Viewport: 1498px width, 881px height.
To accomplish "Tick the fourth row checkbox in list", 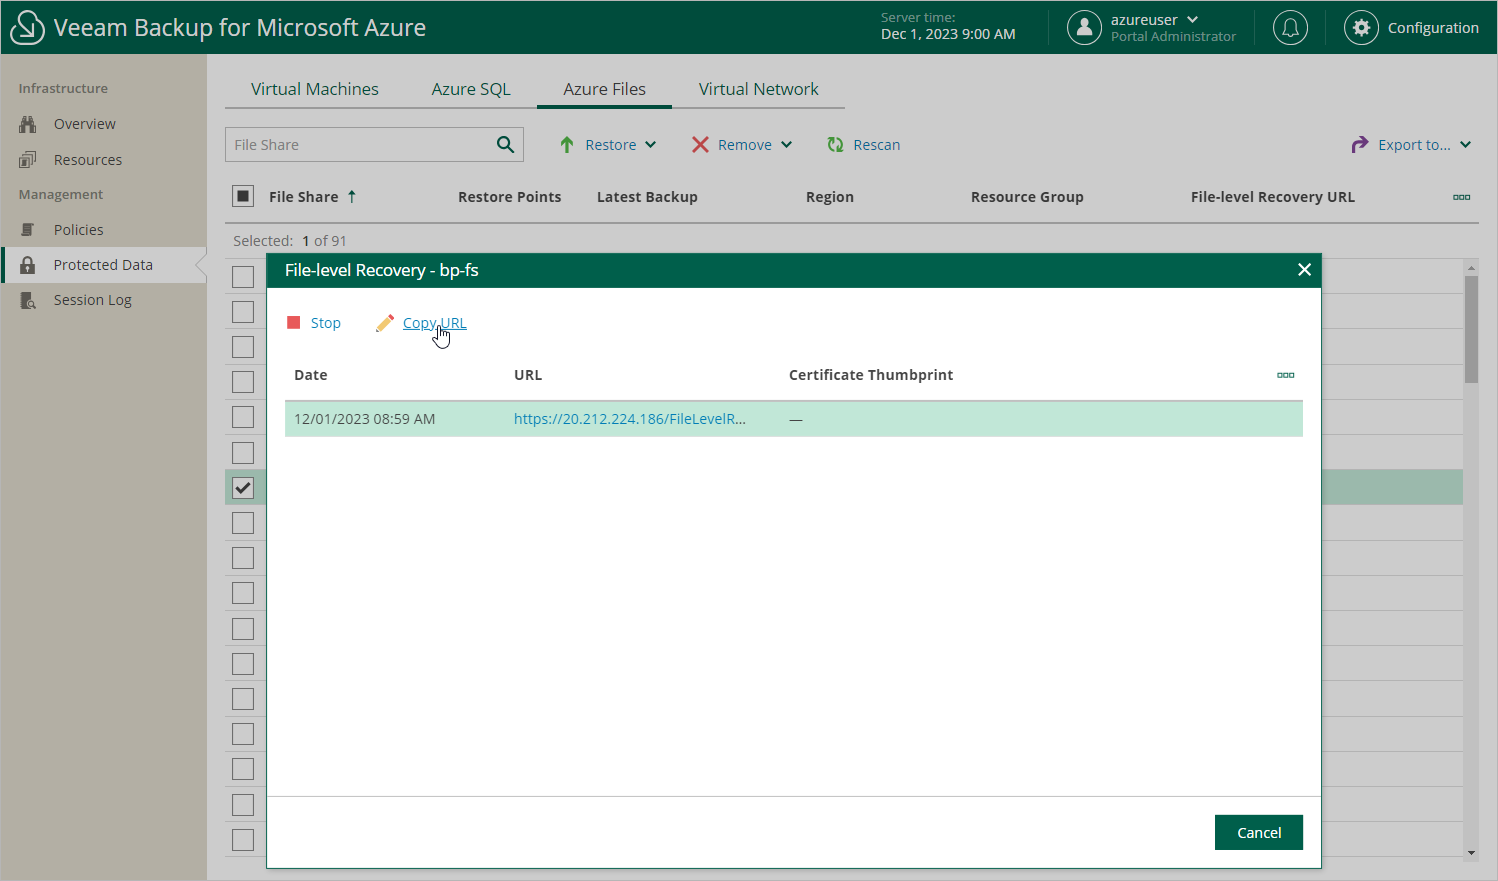I will 243,382.
